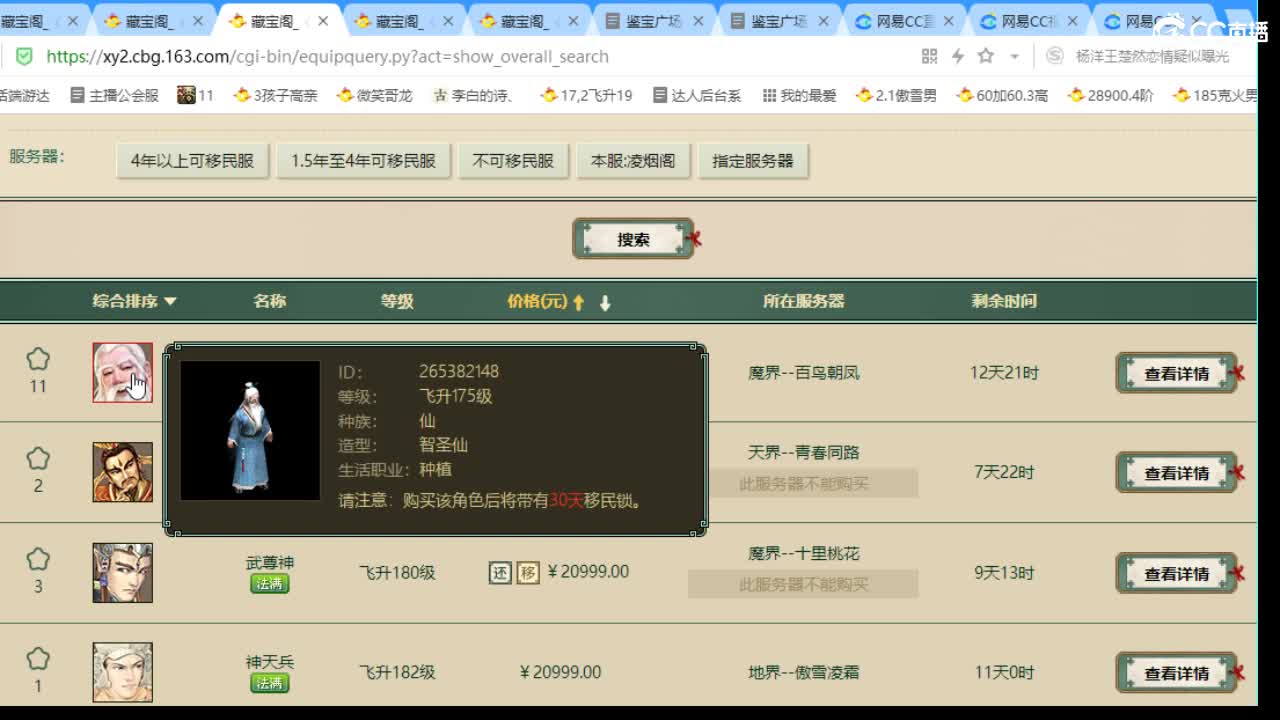Sort price descending with the down arrow
This screenshot has width=1280, height=720.
pos(604,302)
